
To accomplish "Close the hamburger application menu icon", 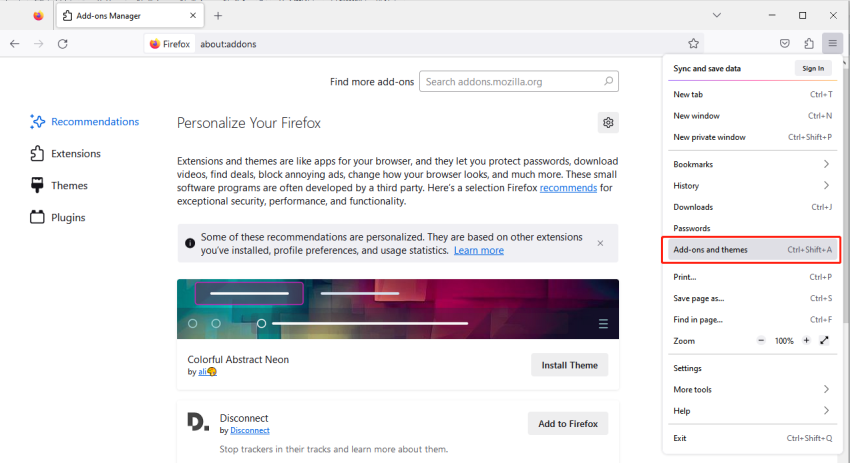I will pos(832,44).
